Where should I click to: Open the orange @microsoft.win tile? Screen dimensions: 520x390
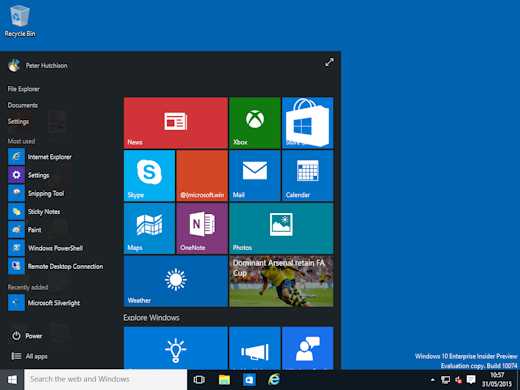[202, 176]
